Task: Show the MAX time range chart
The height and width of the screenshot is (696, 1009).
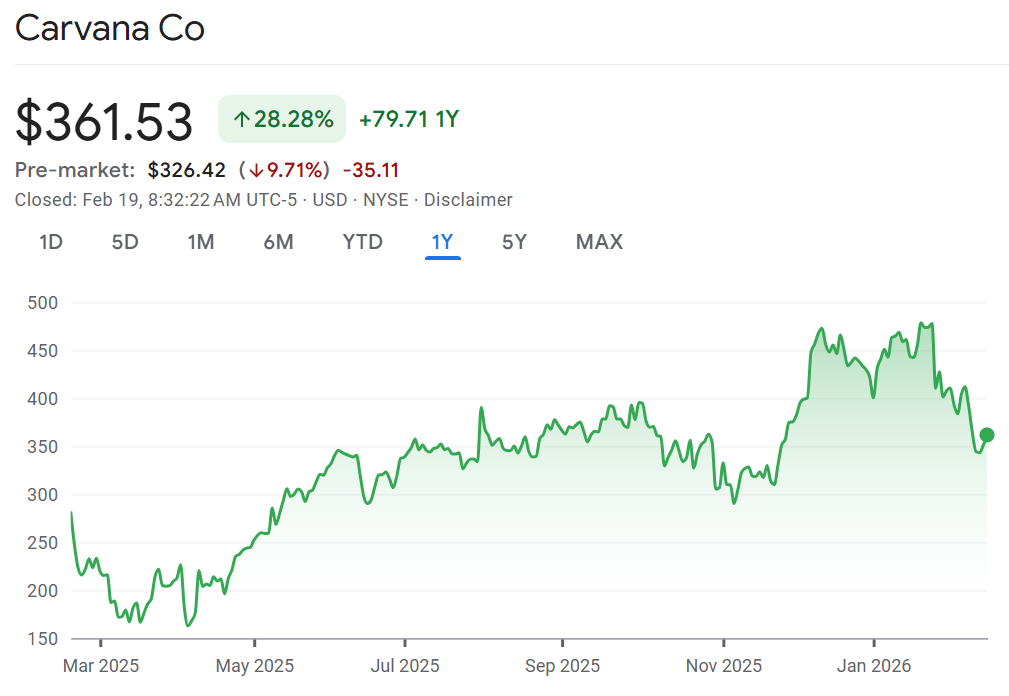Action: coord(599,242)
